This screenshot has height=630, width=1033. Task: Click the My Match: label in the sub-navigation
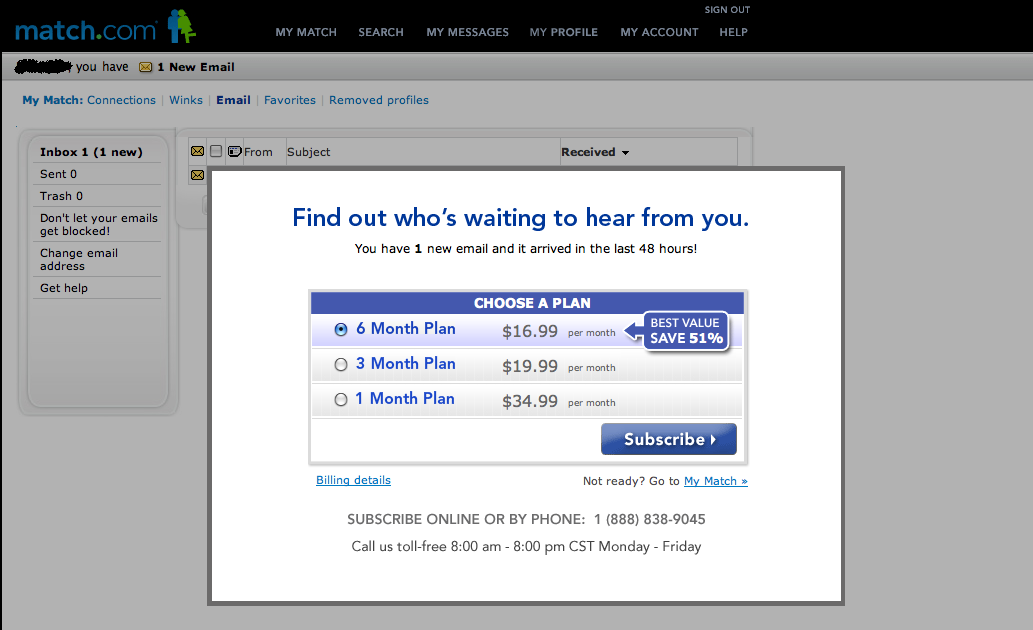coord(53,100)
